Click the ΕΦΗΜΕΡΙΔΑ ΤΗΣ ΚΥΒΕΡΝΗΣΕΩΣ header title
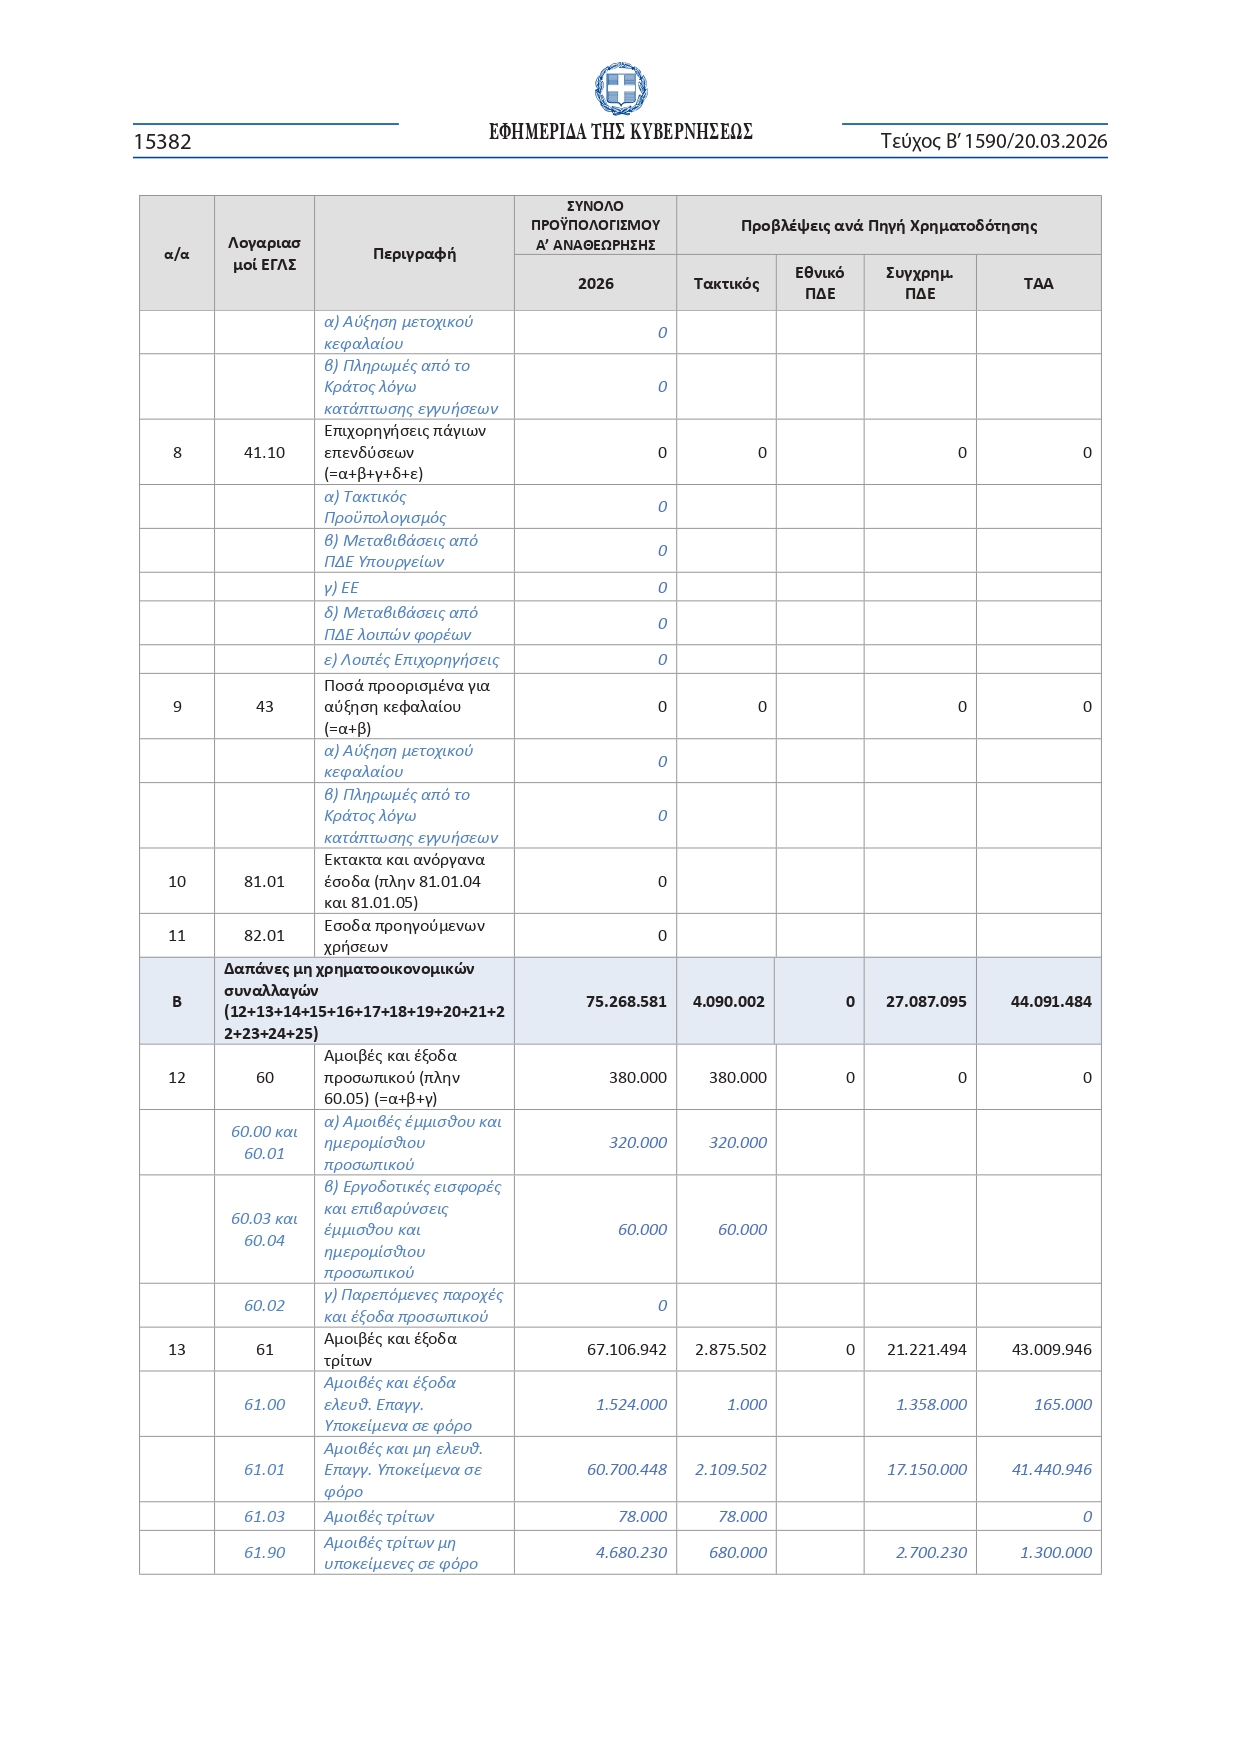 [x=620, y=132]
